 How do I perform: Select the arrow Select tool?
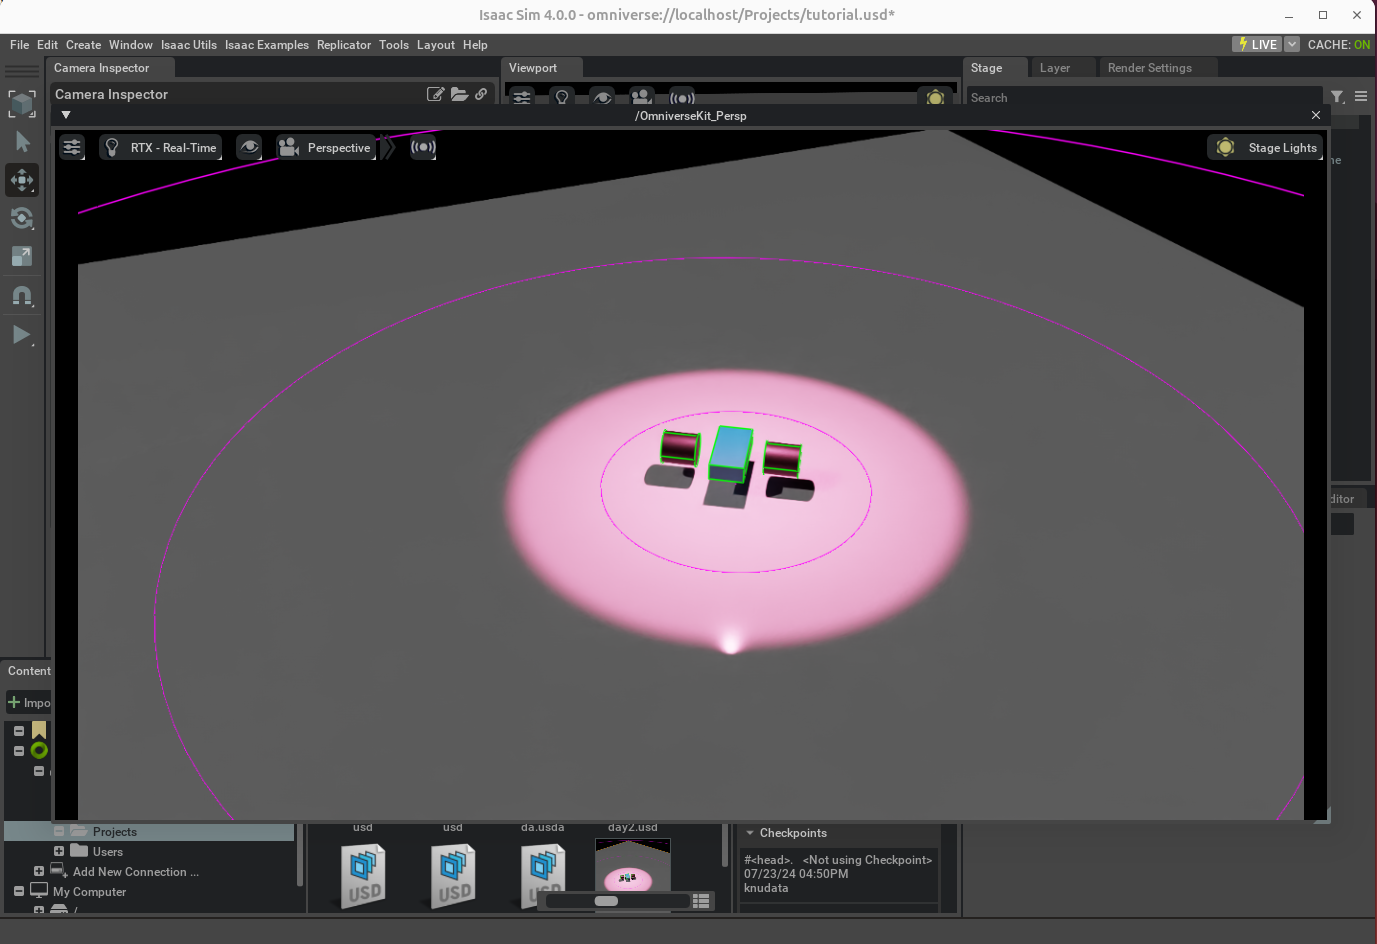pyautogui.click(x=22, y=142)
